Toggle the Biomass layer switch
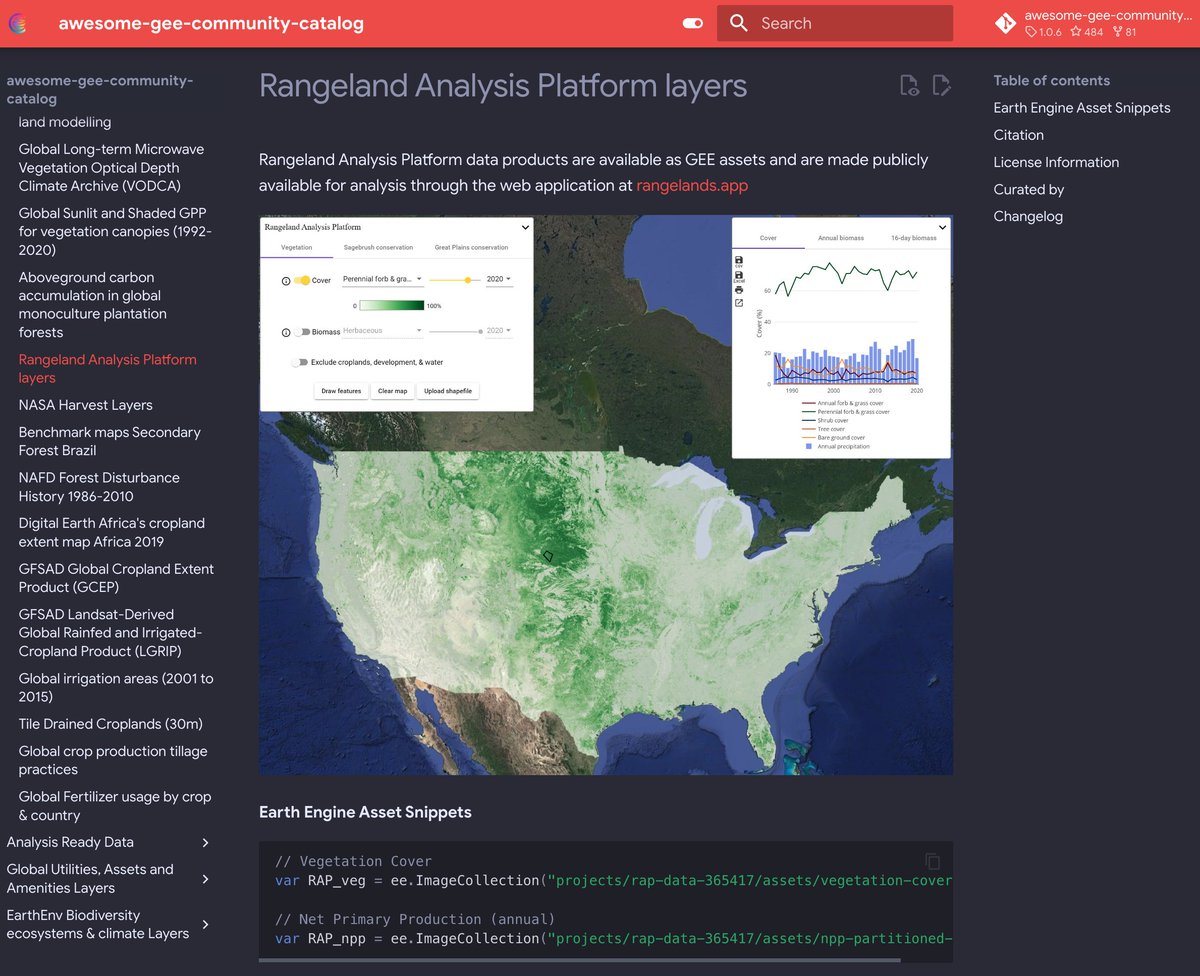Screen dimensions: 1200x976 coord(302,332)
